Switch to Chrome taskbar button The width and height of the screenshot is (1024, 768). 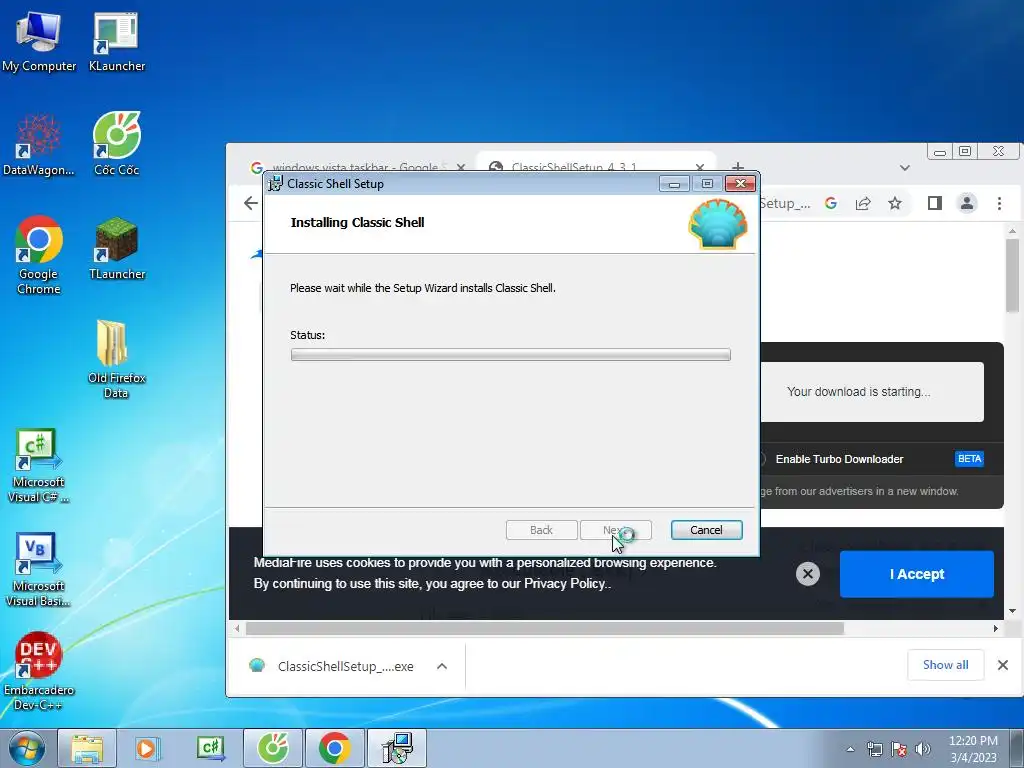pyautogui.click(x=334, y=748)
